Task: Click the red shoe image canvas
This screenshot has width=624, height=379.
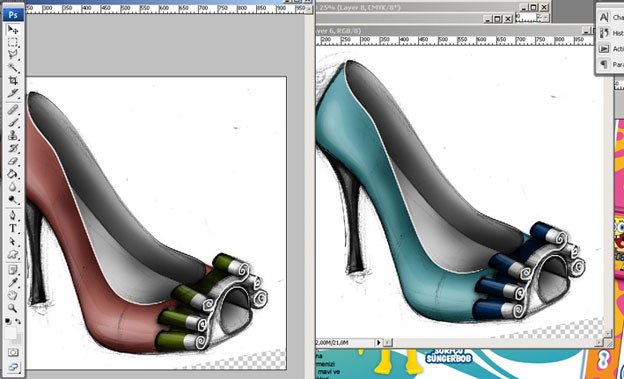Action: [x=156, y=223]
